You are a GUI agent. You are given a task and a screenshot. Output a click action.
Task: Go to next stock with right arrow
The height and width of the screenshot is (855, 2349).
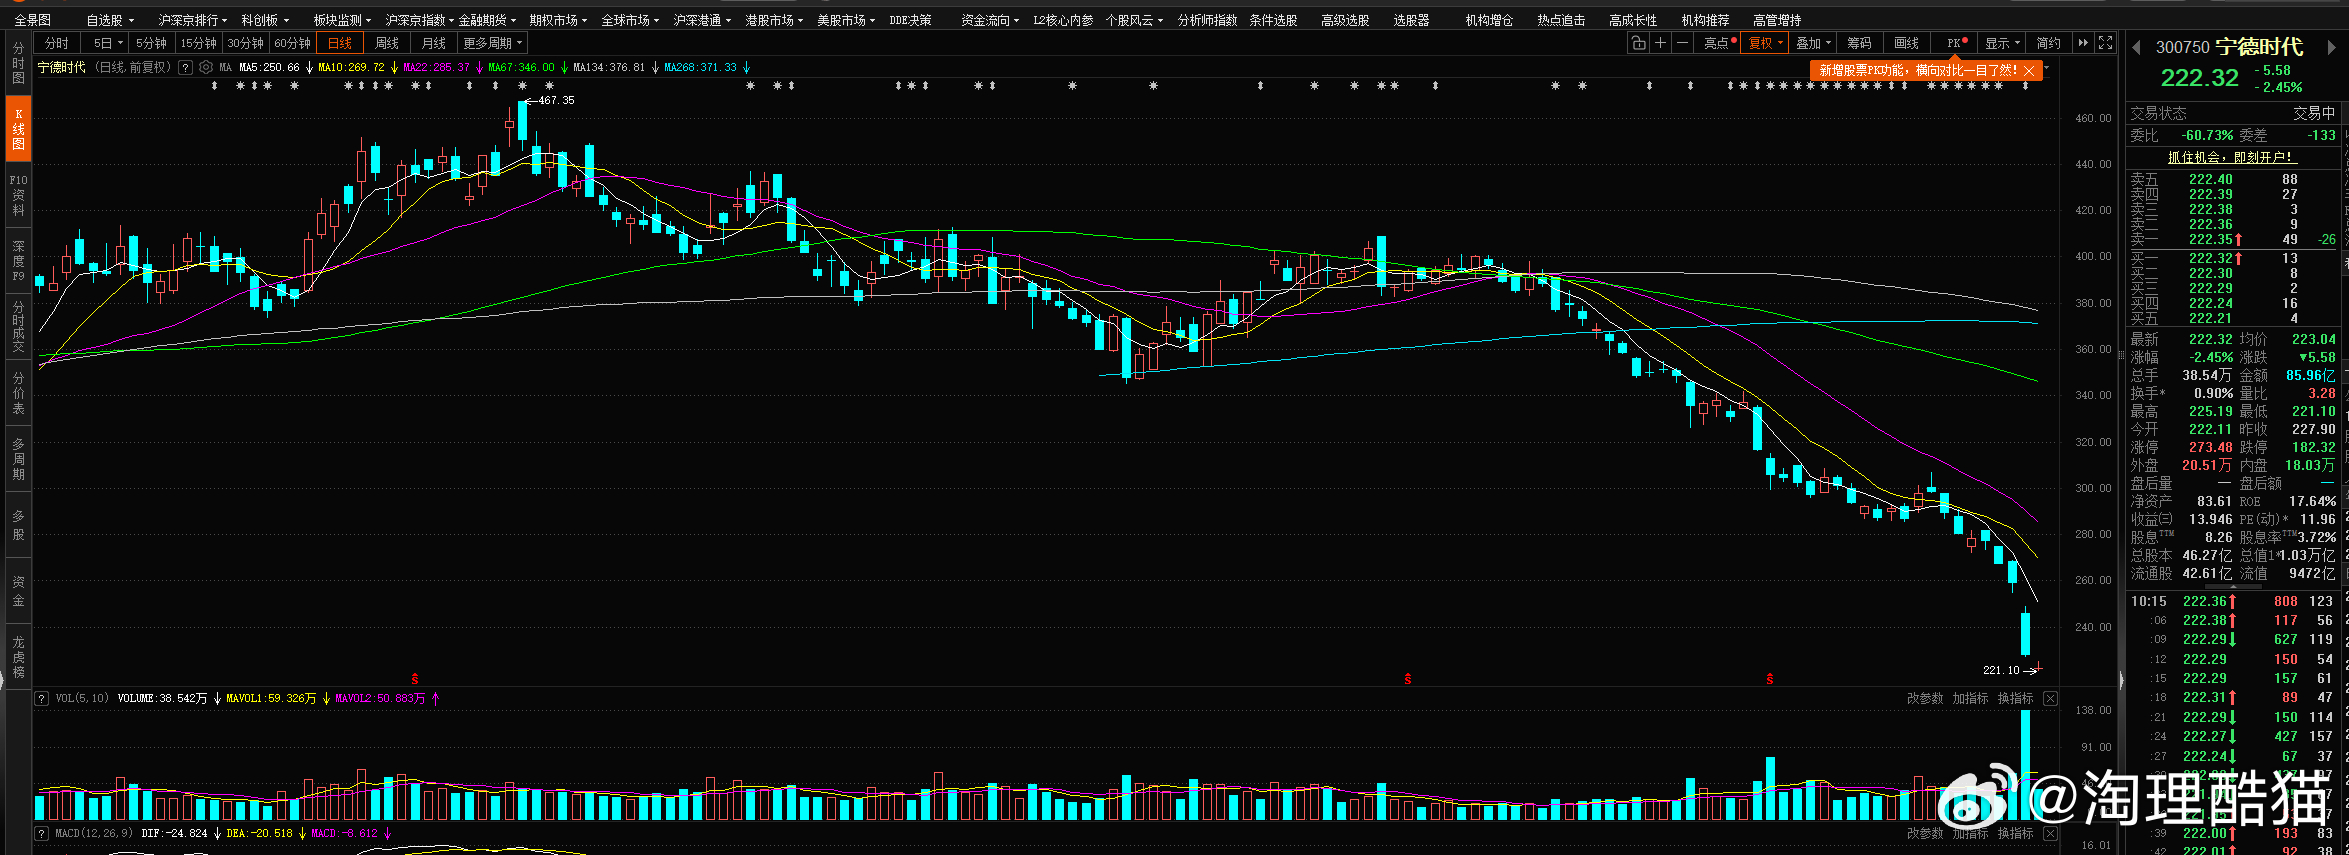click(2331, 47)
